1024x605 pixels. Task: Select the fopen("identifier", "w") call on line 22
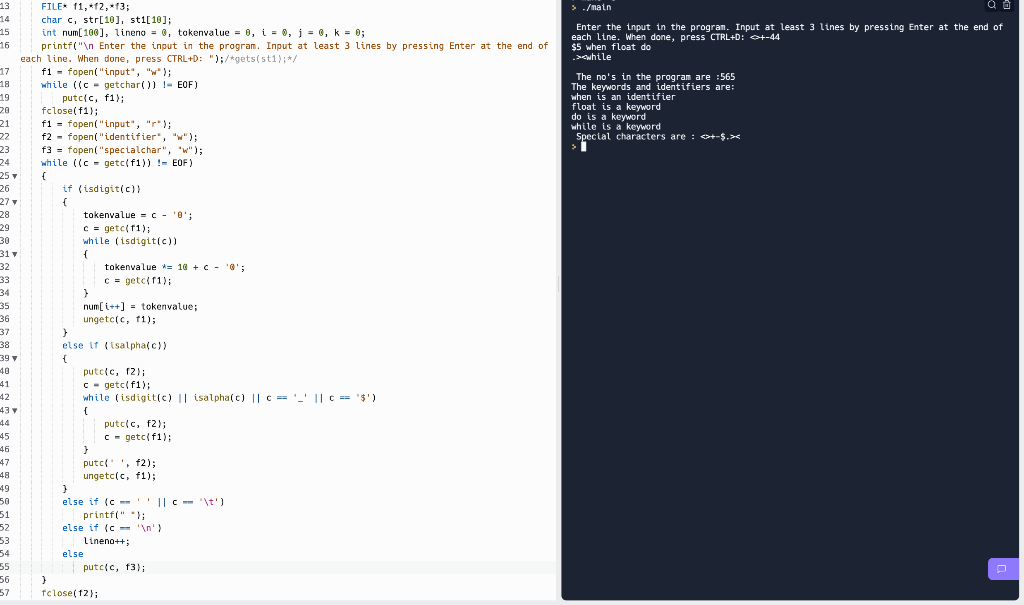pyautogui.click(x=130, y=136)
